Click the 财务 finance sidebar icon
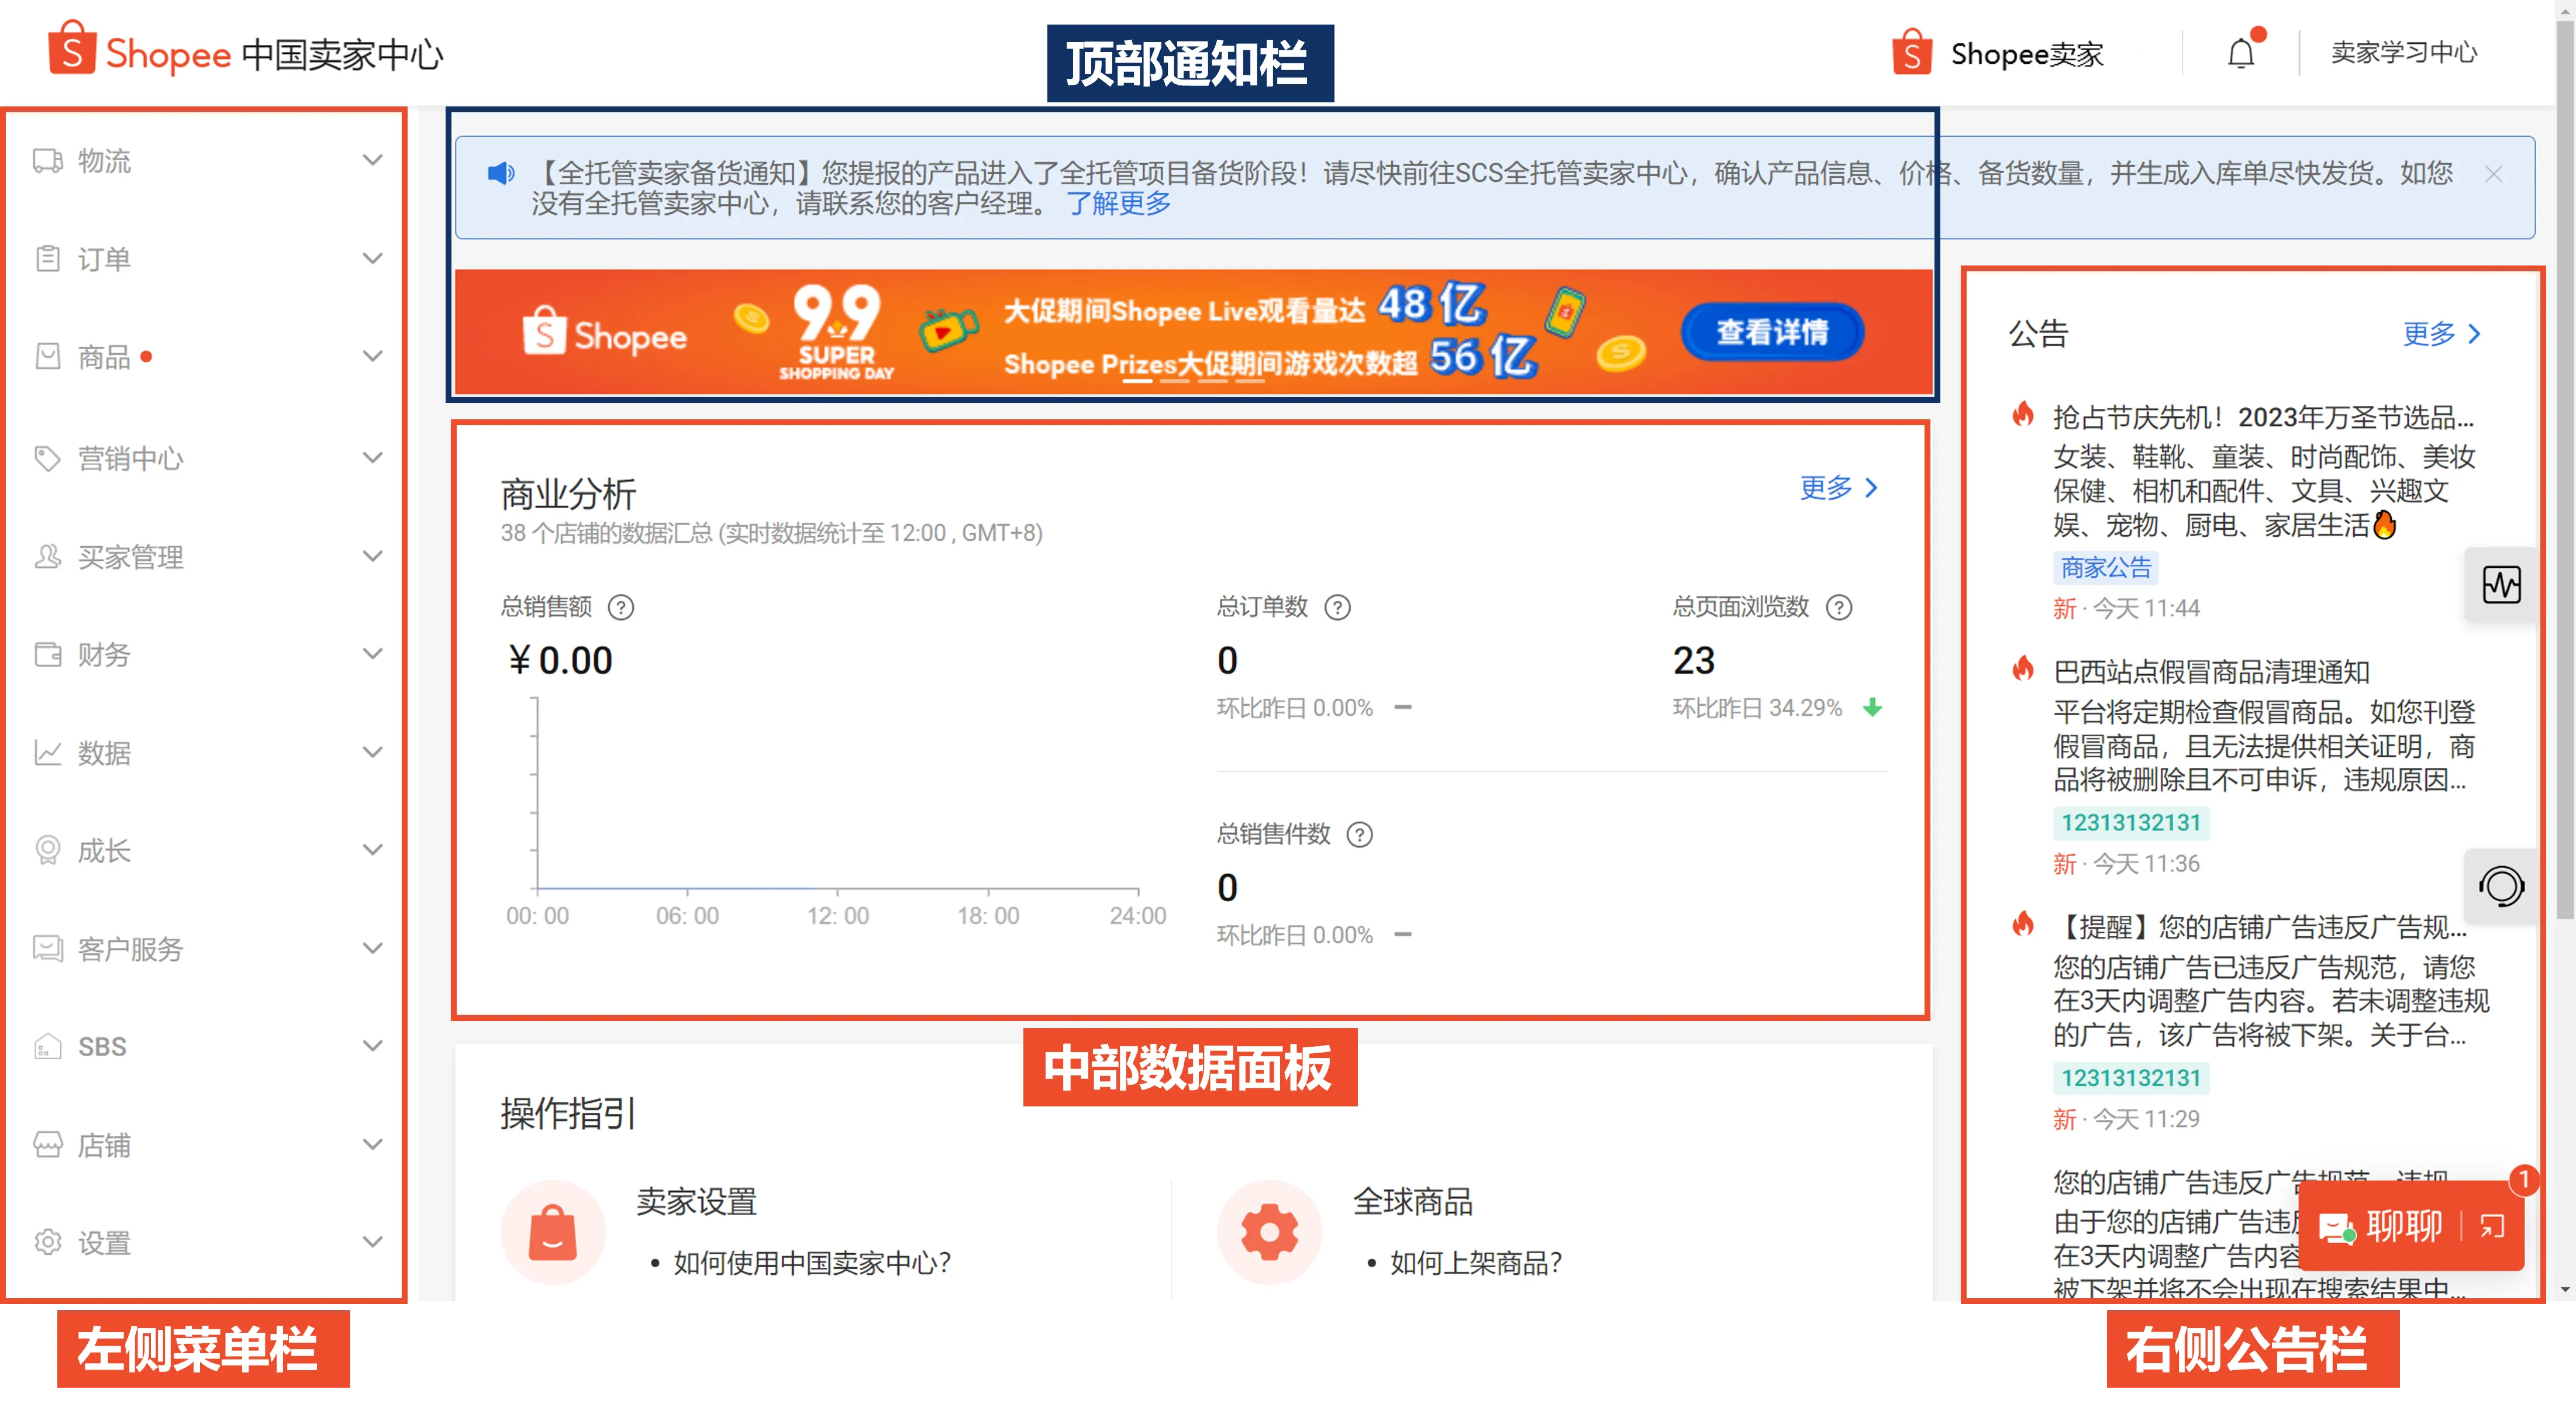This screenshot has width=2576, height=1407. point(47,655)
